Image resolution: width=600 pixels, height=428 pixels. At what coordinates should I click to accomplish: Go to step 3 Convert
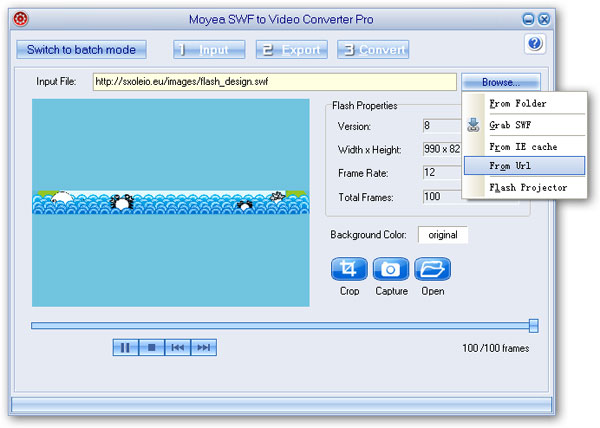pos(373,50)
